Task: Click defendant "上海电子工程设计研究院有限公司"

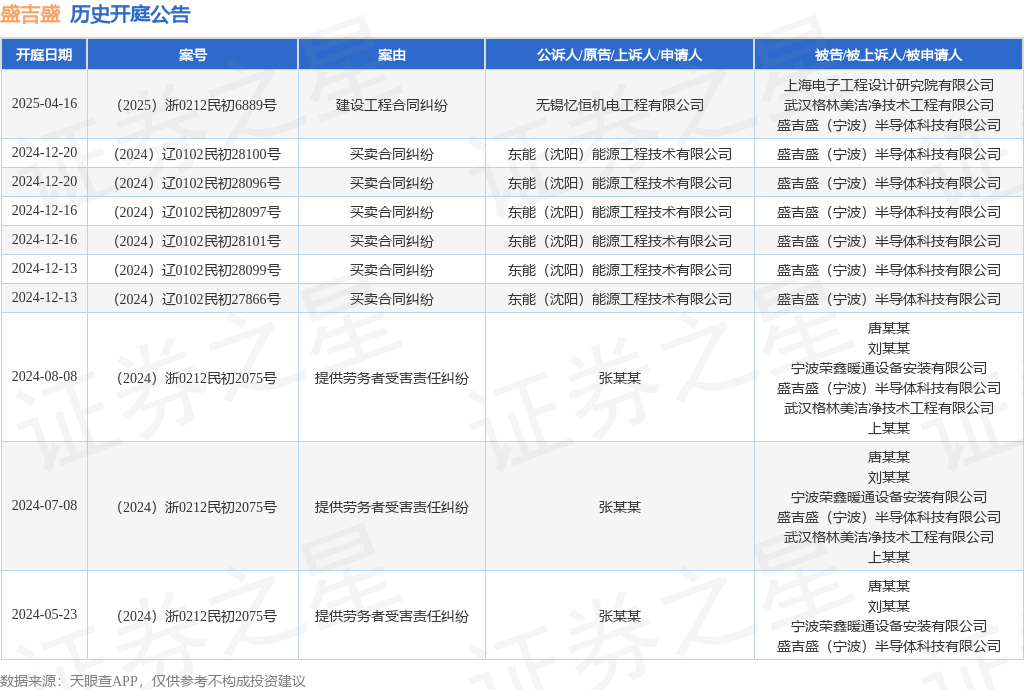Action: [889, 85]
